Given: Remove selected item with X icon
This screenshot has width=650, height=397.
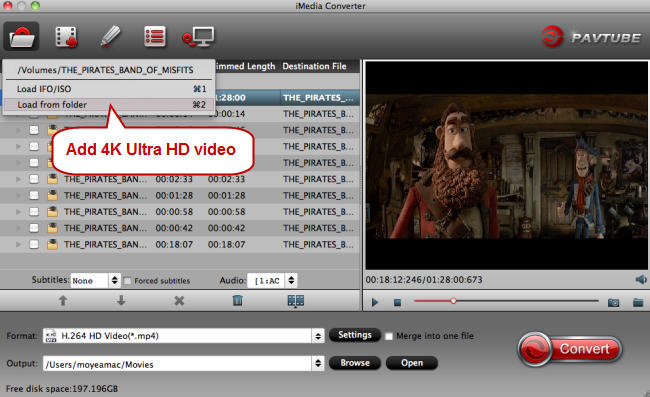Looking at the screenshot, I should pos(179,300).
